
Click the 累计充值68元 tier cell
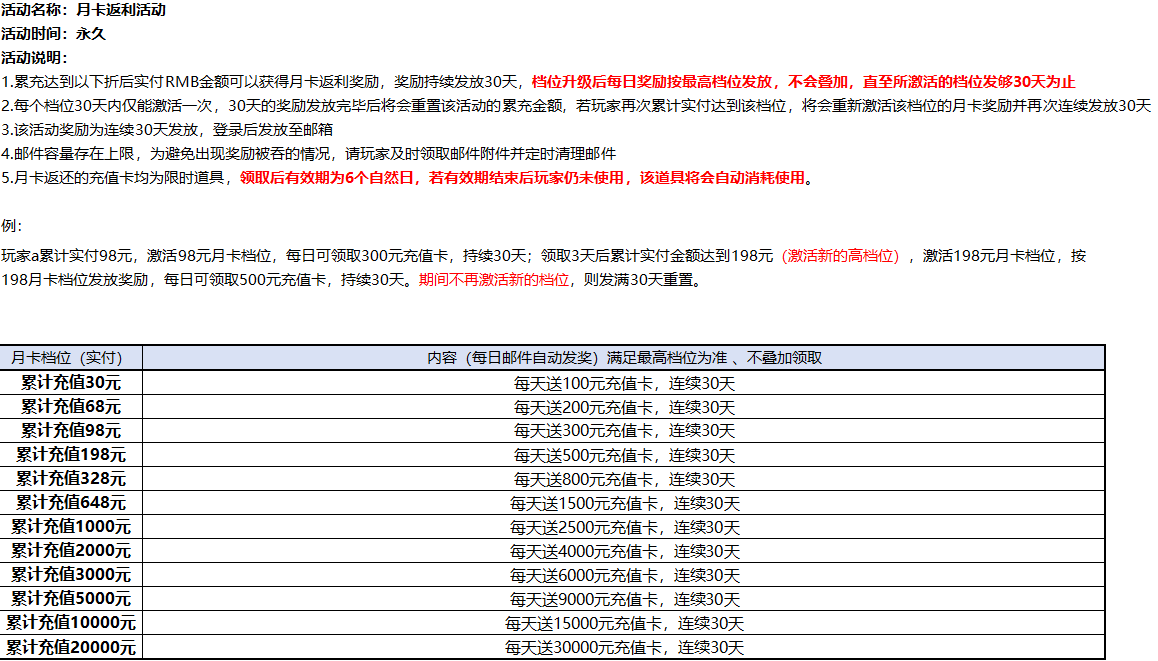point(71,406)
